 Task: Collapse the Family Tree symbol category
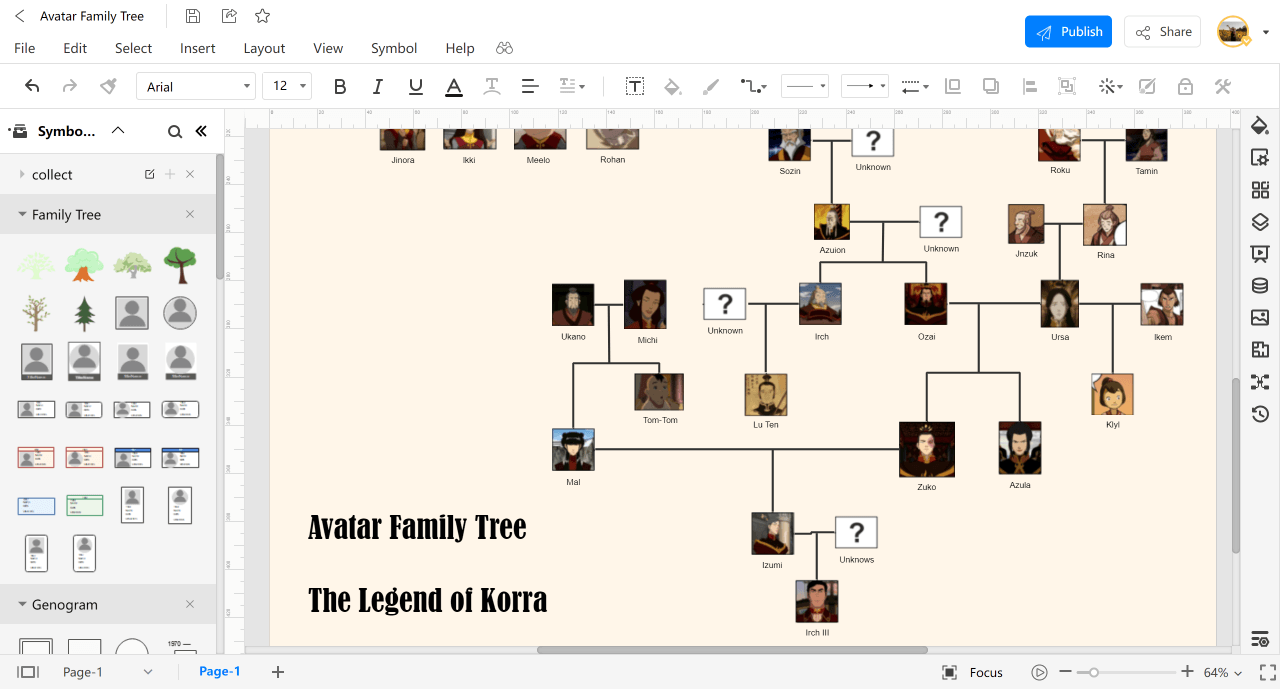click(22, 214)
